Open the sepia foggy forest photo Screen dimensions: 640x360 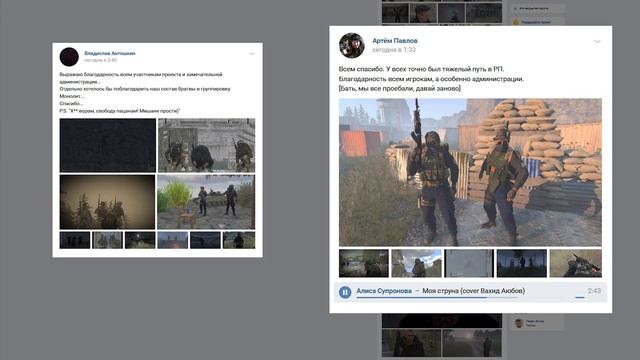(107, 202)
